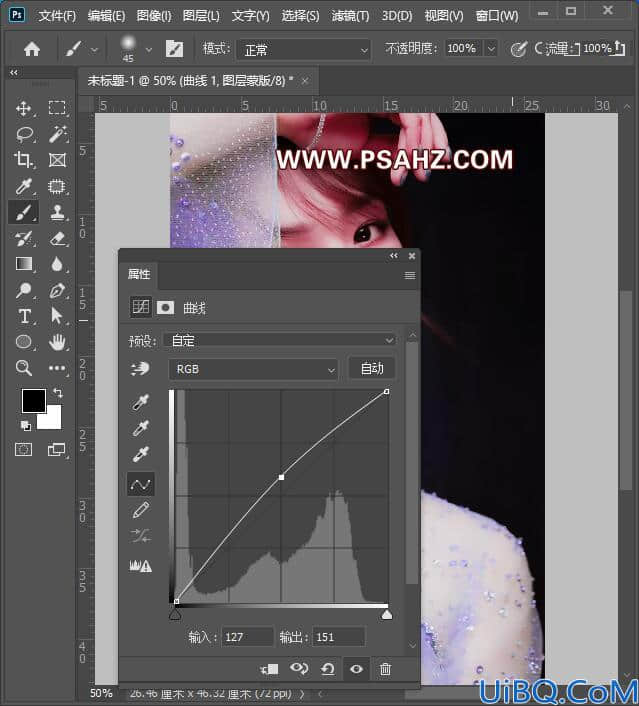Reset curves to adjustment defaults

(328, 669)
